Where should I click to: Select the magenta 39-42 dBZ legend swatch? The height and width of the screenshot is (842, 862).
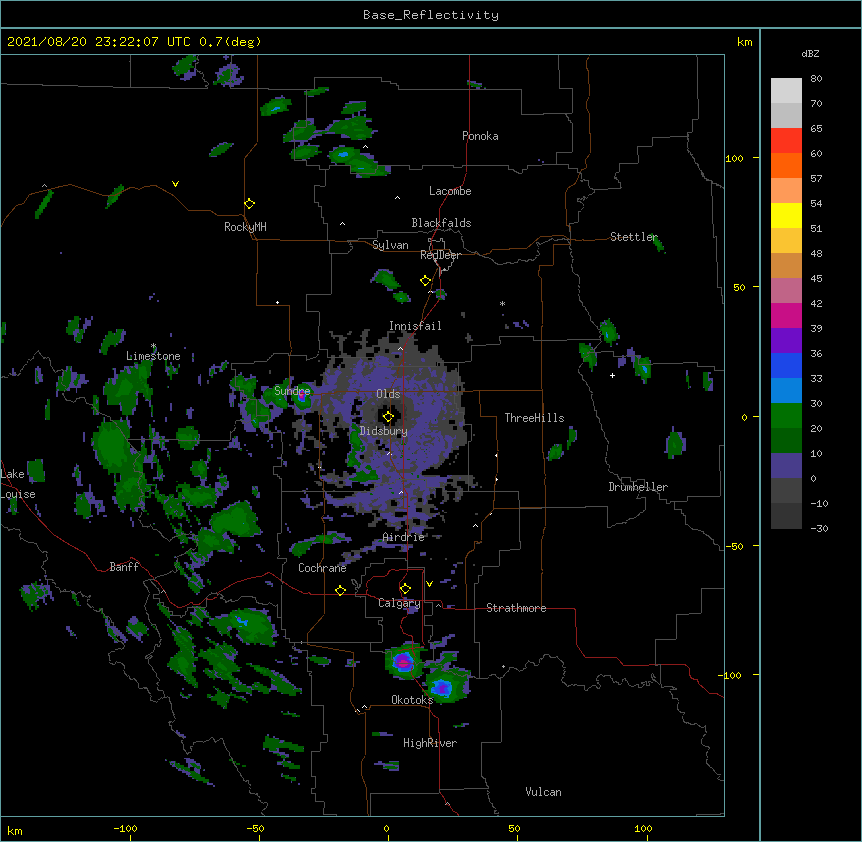(786, 316)
